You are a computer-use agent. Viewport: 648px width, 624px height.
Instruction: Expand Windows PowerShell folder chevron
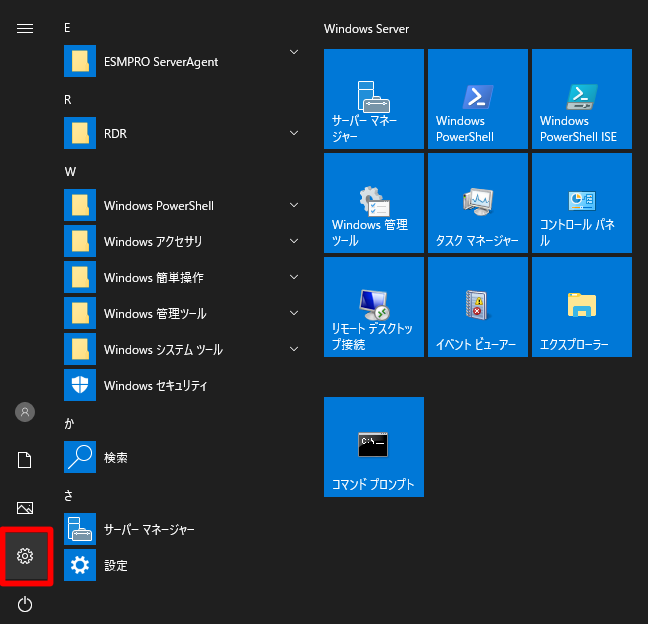click(294, 205)
